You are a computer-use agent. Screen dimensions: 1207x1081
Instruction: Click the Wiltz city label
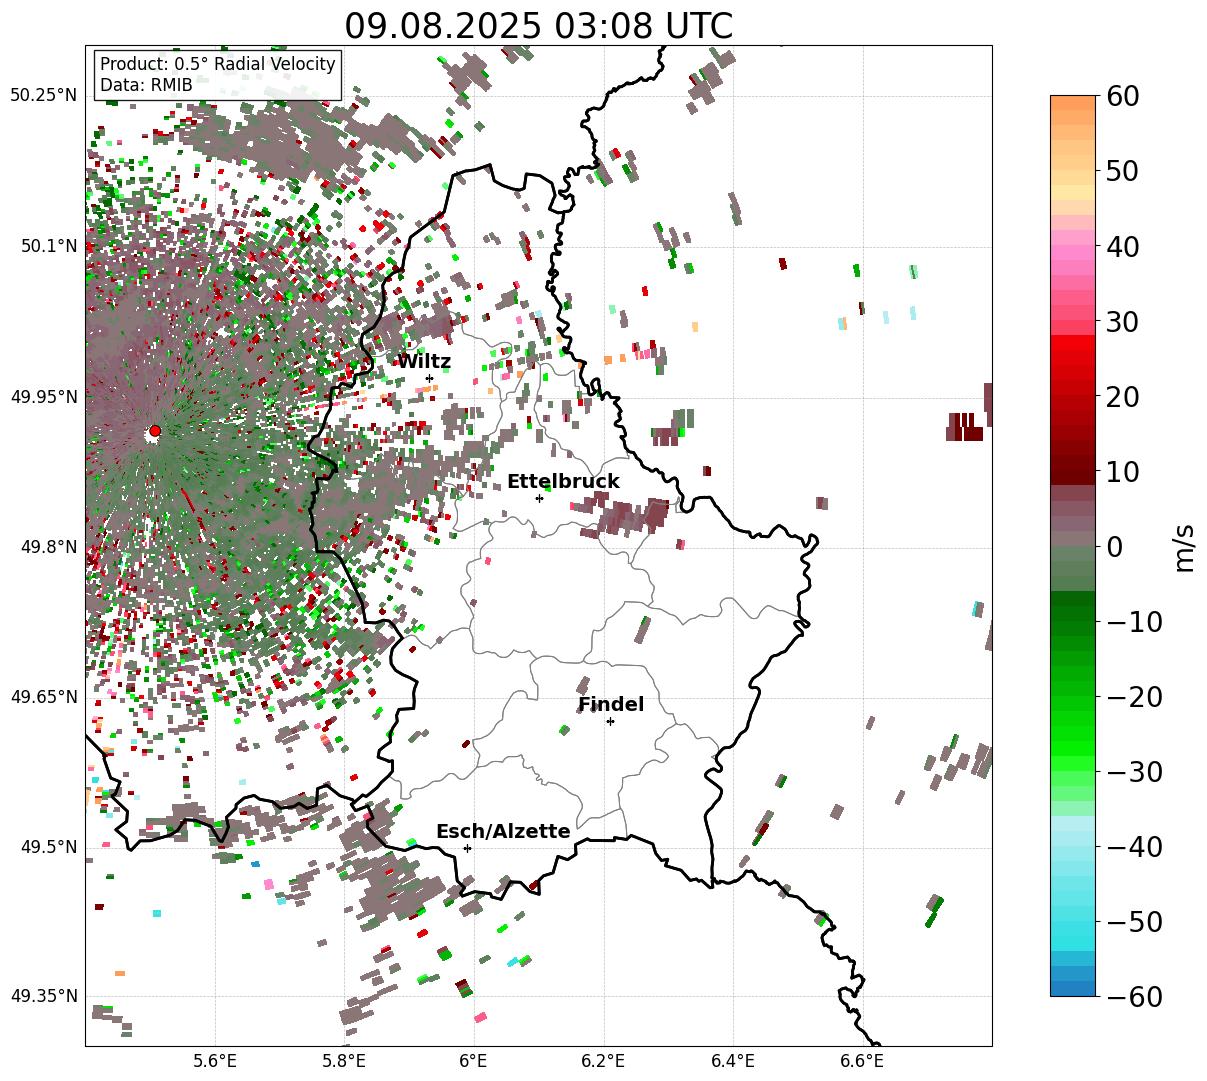tap(424, 362)
